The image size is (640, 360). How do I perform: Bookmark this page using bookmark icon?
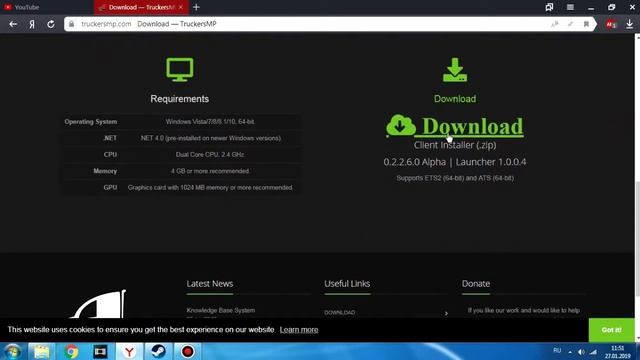[586, 24]
